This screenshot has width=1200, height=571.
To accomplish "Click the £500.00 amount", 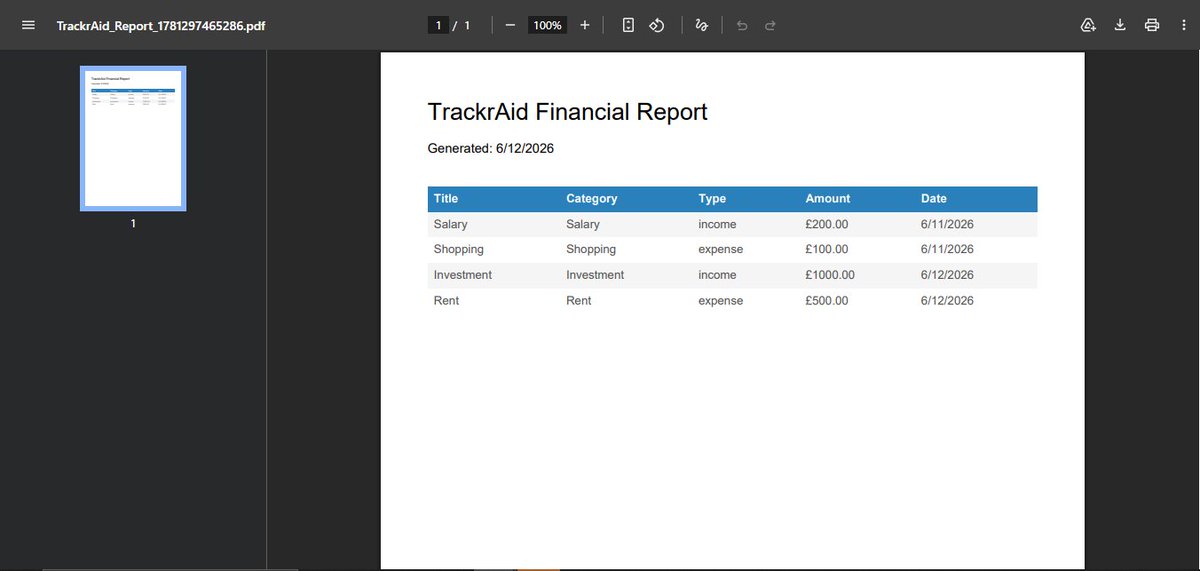I will (827, 301).
